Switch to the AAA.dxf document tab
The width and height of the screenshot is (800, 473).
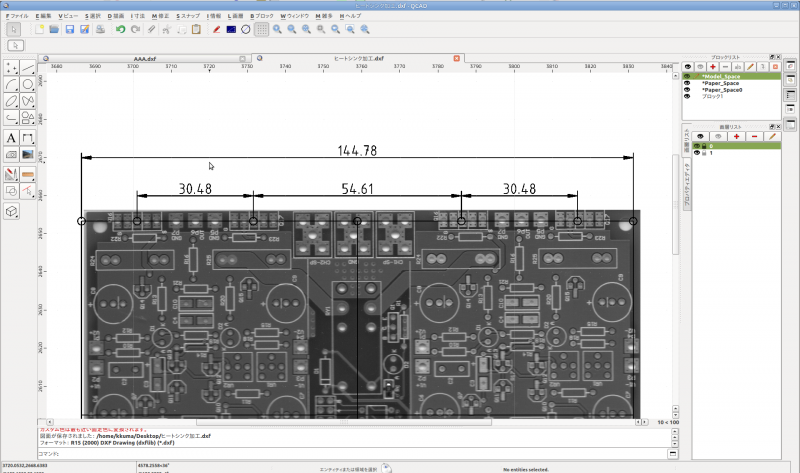click(145, 59)
